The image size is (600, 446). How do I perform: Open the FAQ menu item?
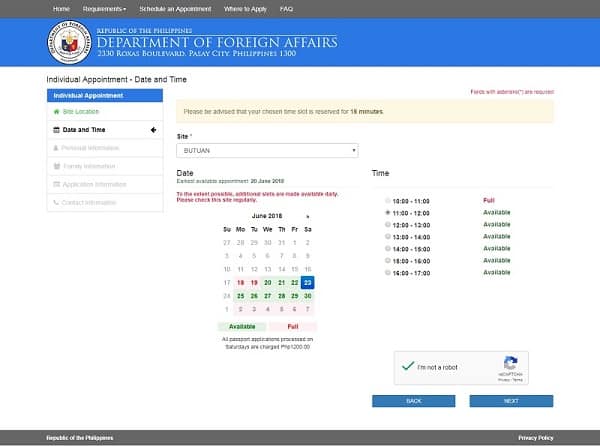(286, 9)
